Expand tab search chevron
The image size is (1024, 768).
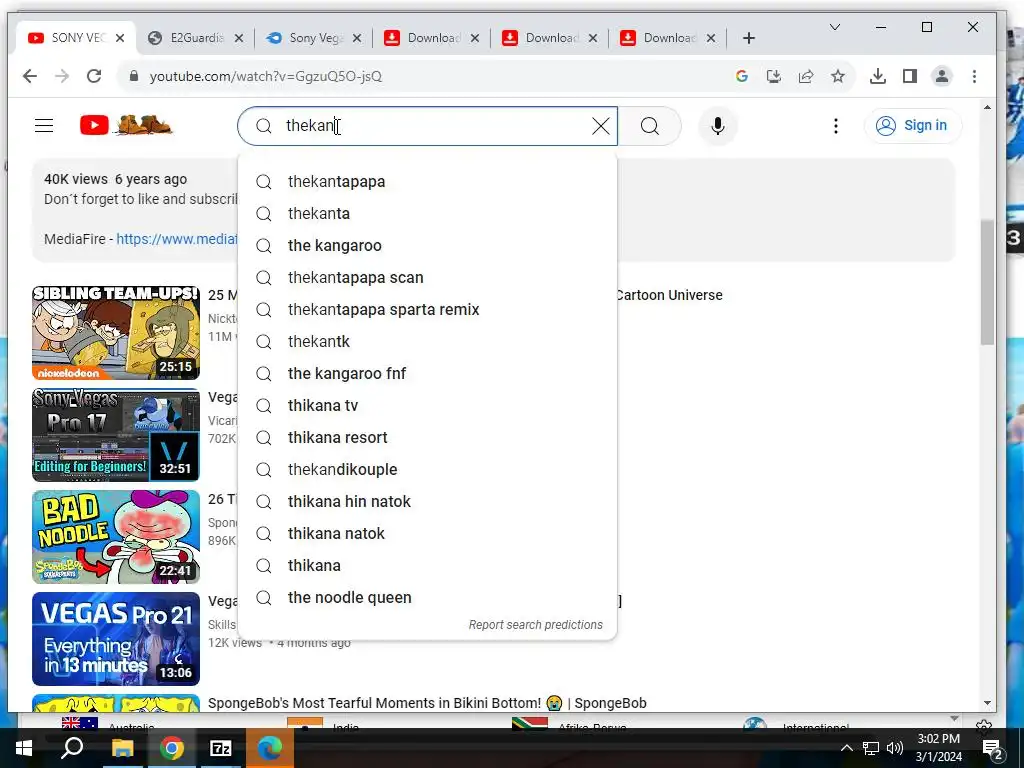click(x=835, y=27)
